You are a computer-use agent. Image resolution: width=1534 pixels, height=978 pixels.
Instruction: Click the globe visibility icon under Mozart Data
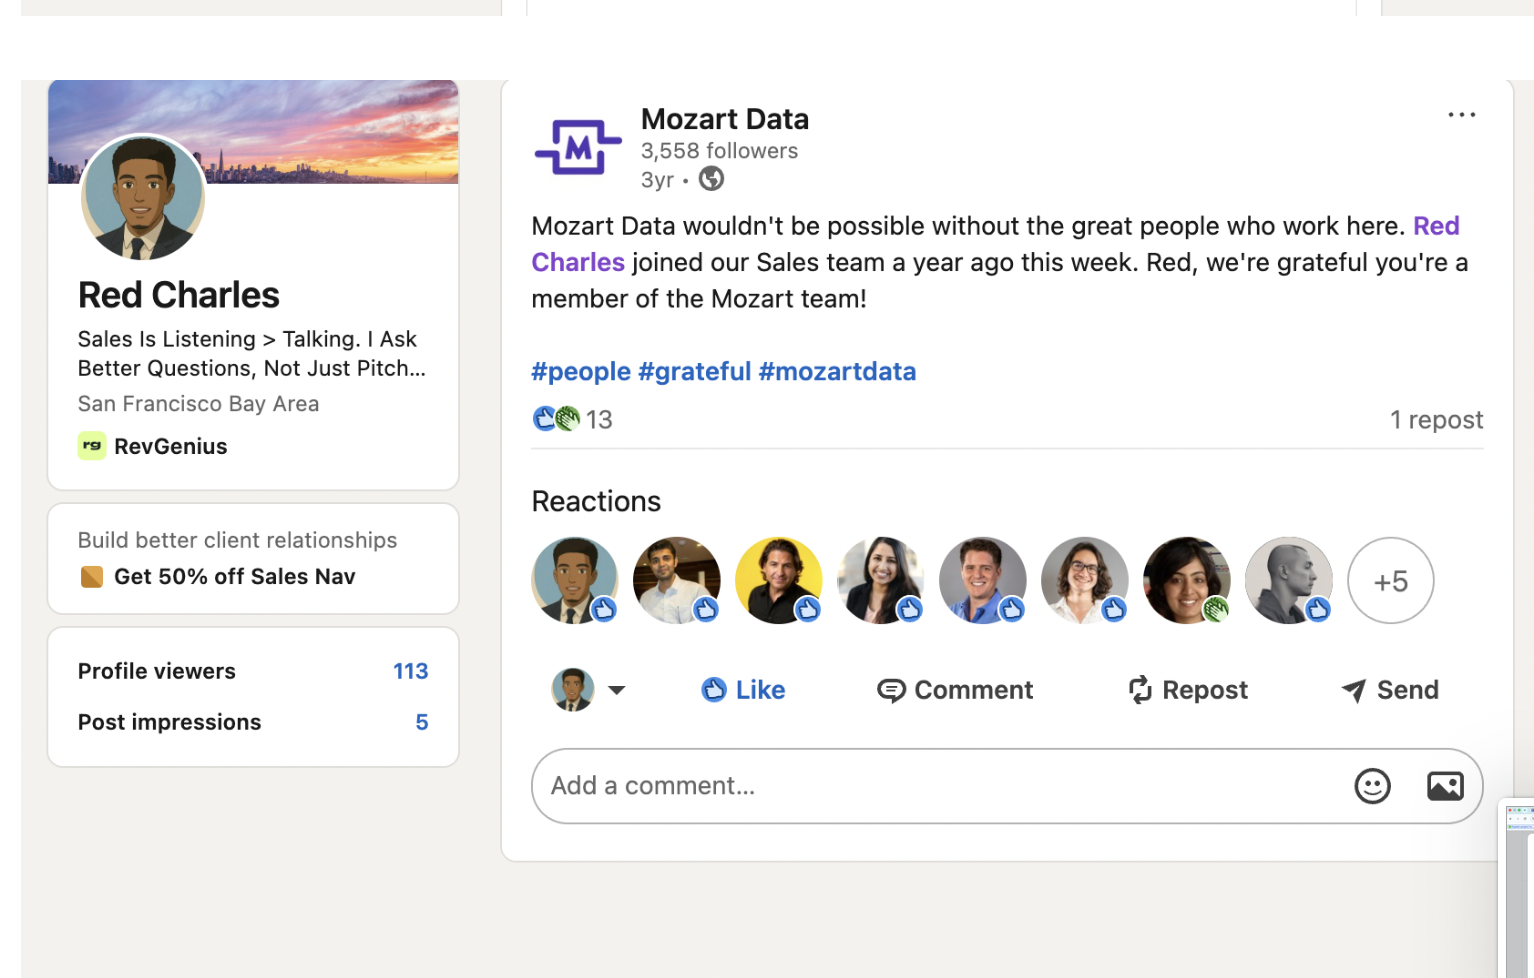point(711,179)
